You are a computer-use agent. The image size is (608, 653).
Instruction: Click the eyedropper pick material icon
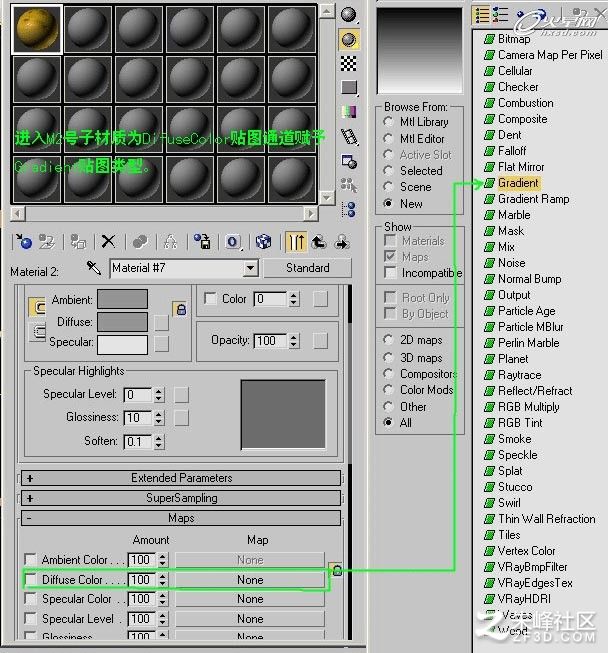pyautogui.click(x=94, y=268)
